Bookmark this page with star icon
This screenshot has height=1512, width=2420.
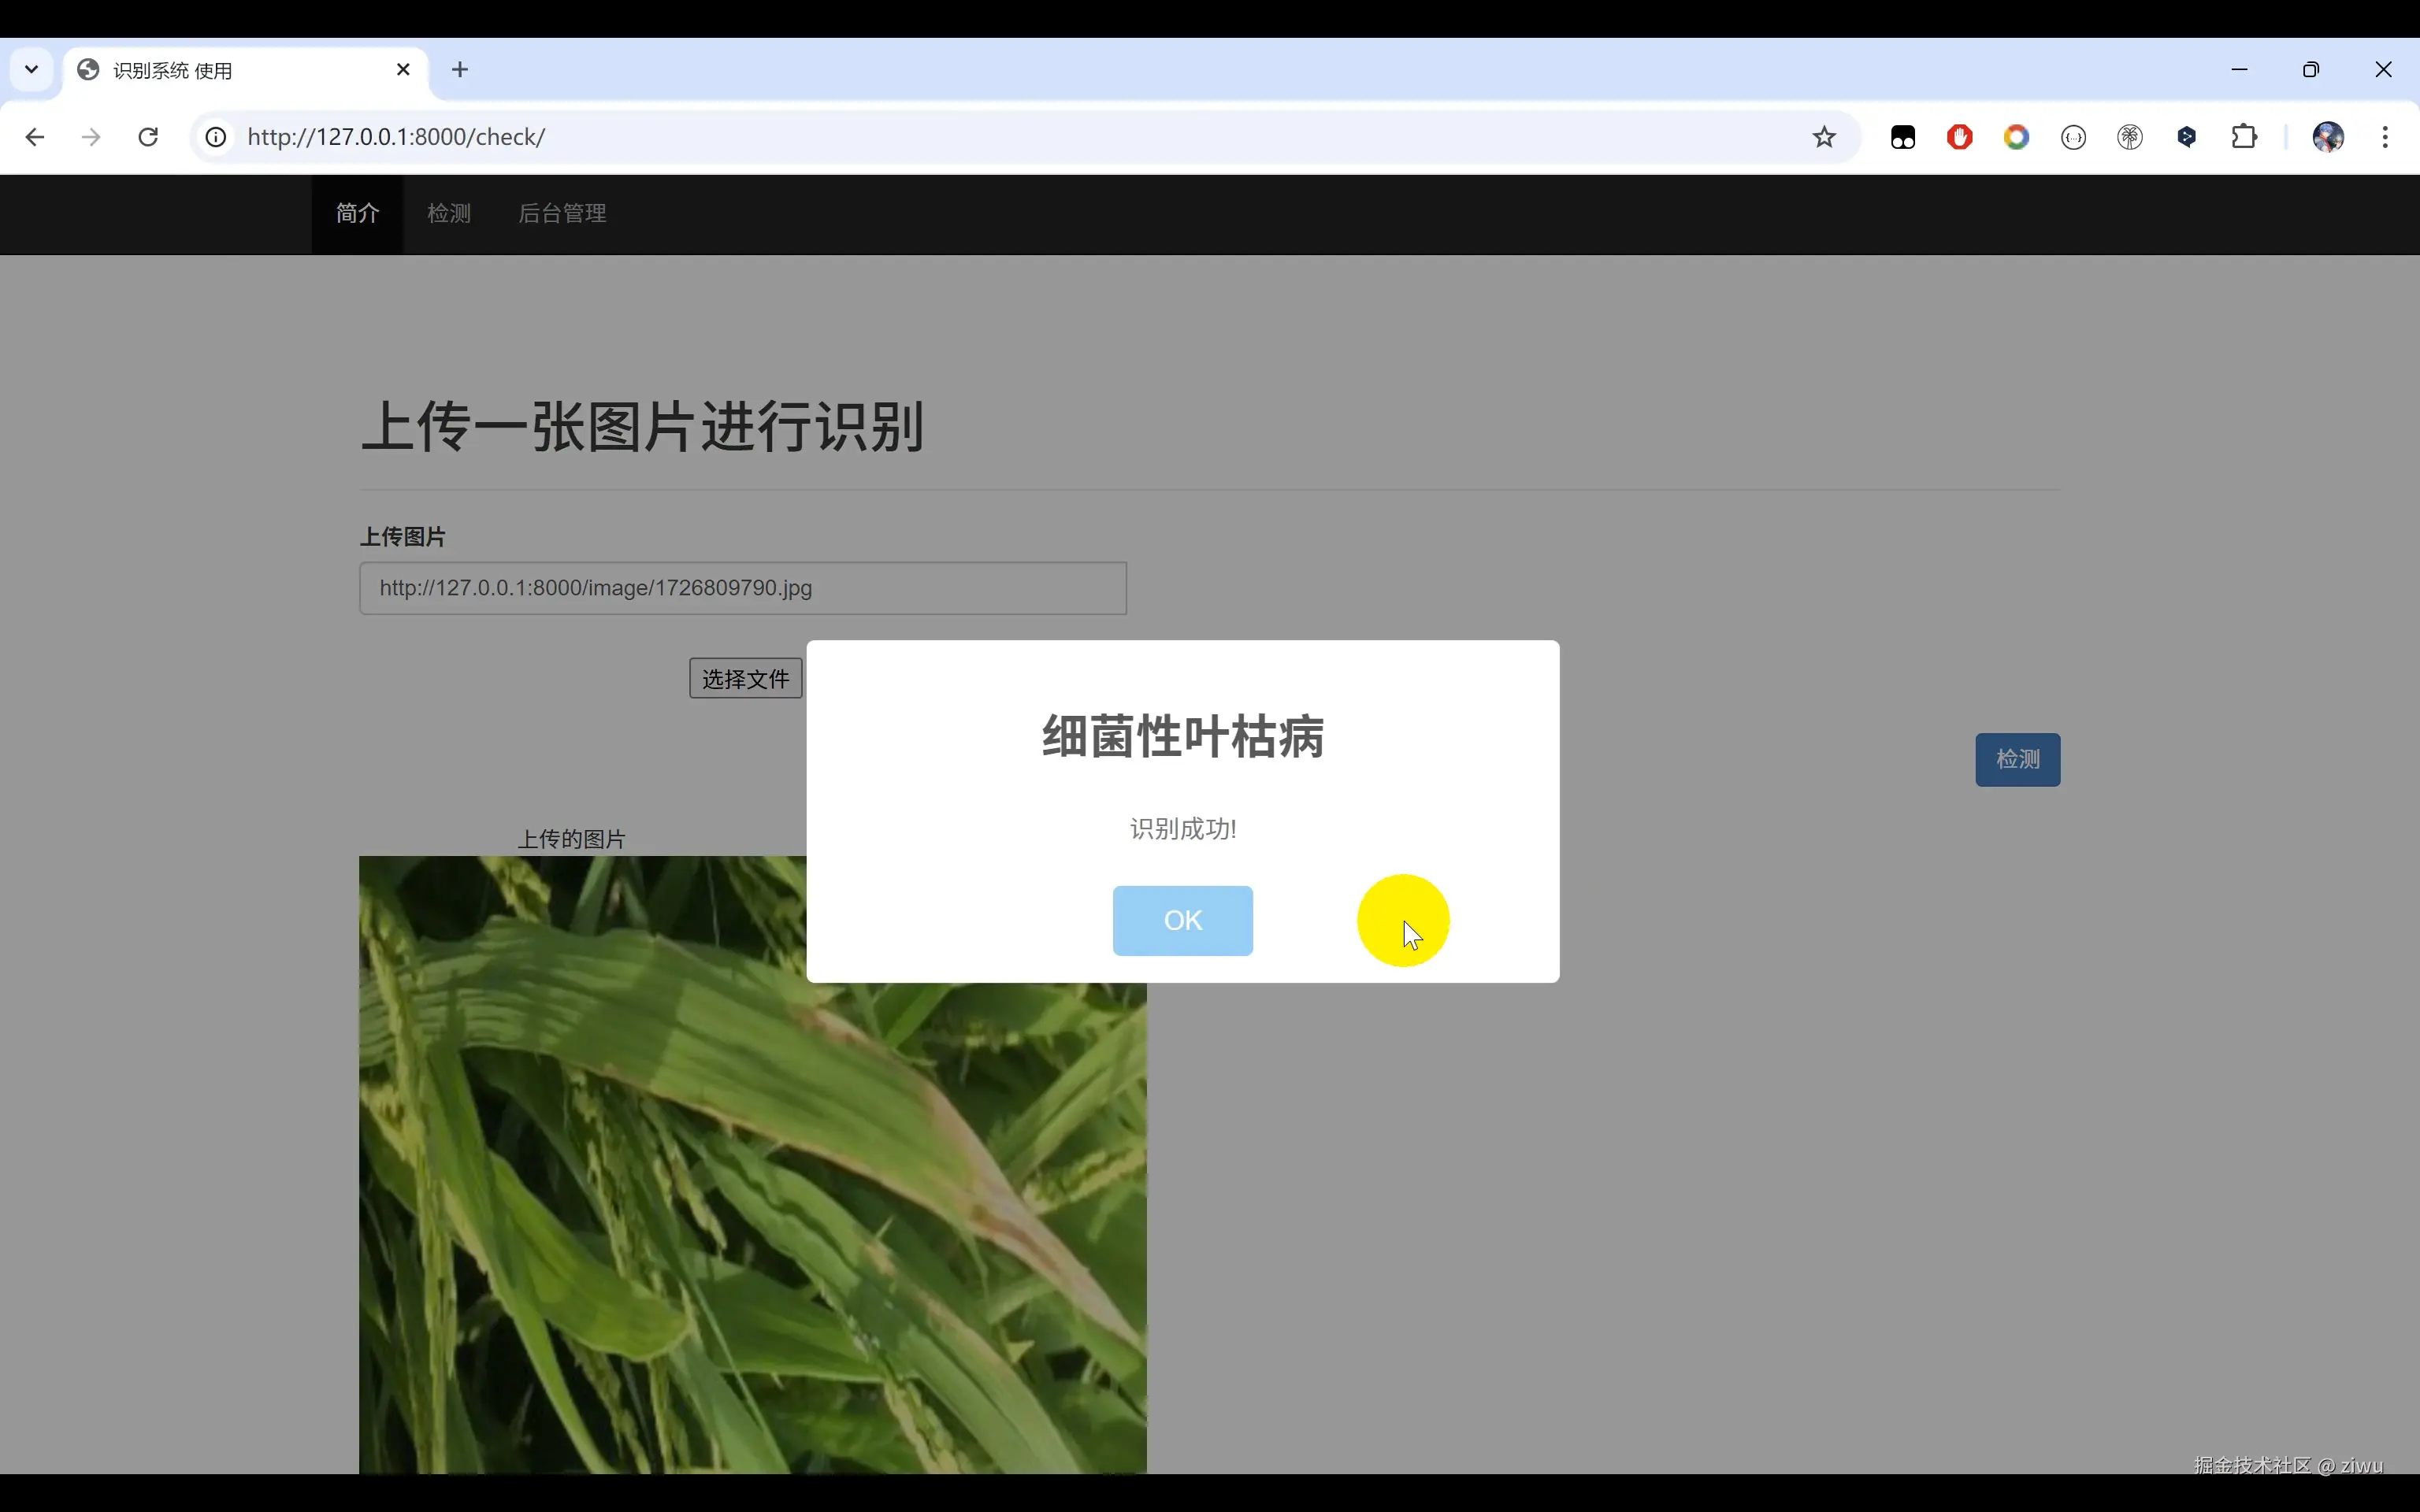(1824, 137)
